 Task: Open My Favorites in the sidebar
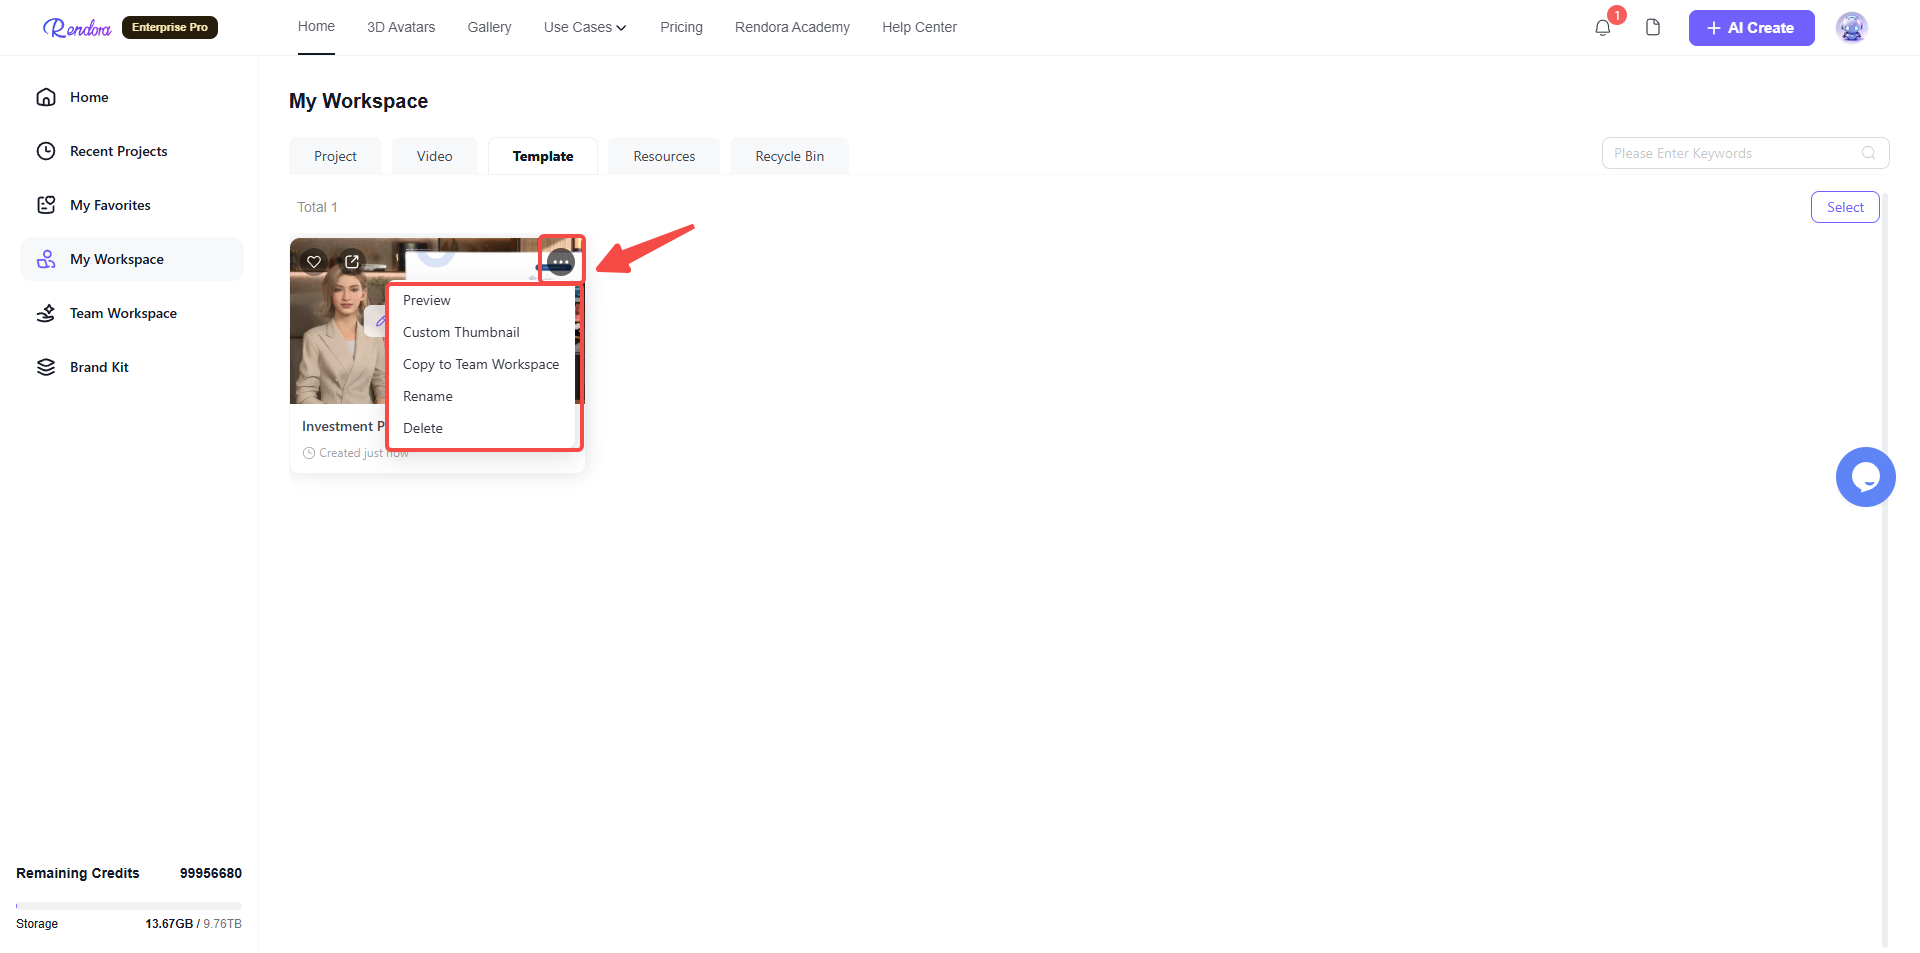[132, 205]
